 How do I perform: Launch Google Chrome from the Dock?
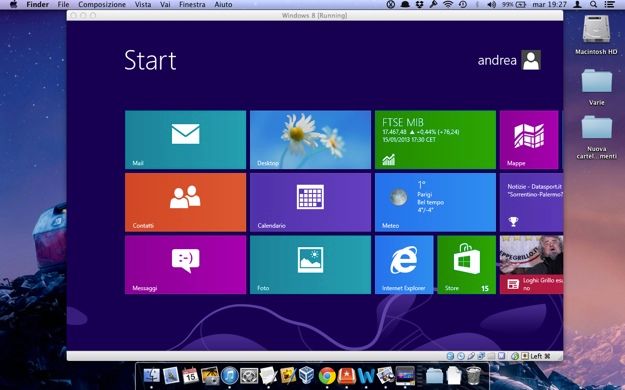click(x=327, y=375)
